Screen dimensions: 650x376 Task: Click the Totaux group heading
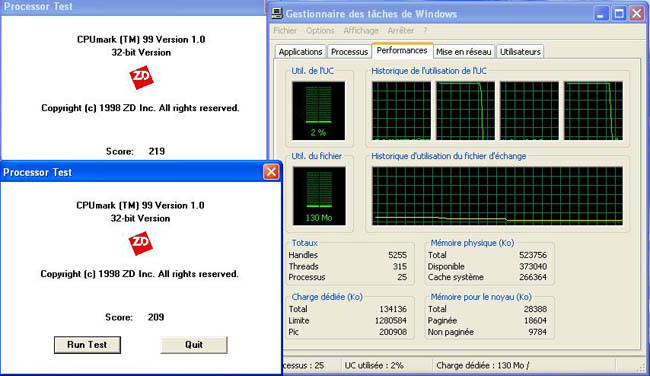[305, 243]
